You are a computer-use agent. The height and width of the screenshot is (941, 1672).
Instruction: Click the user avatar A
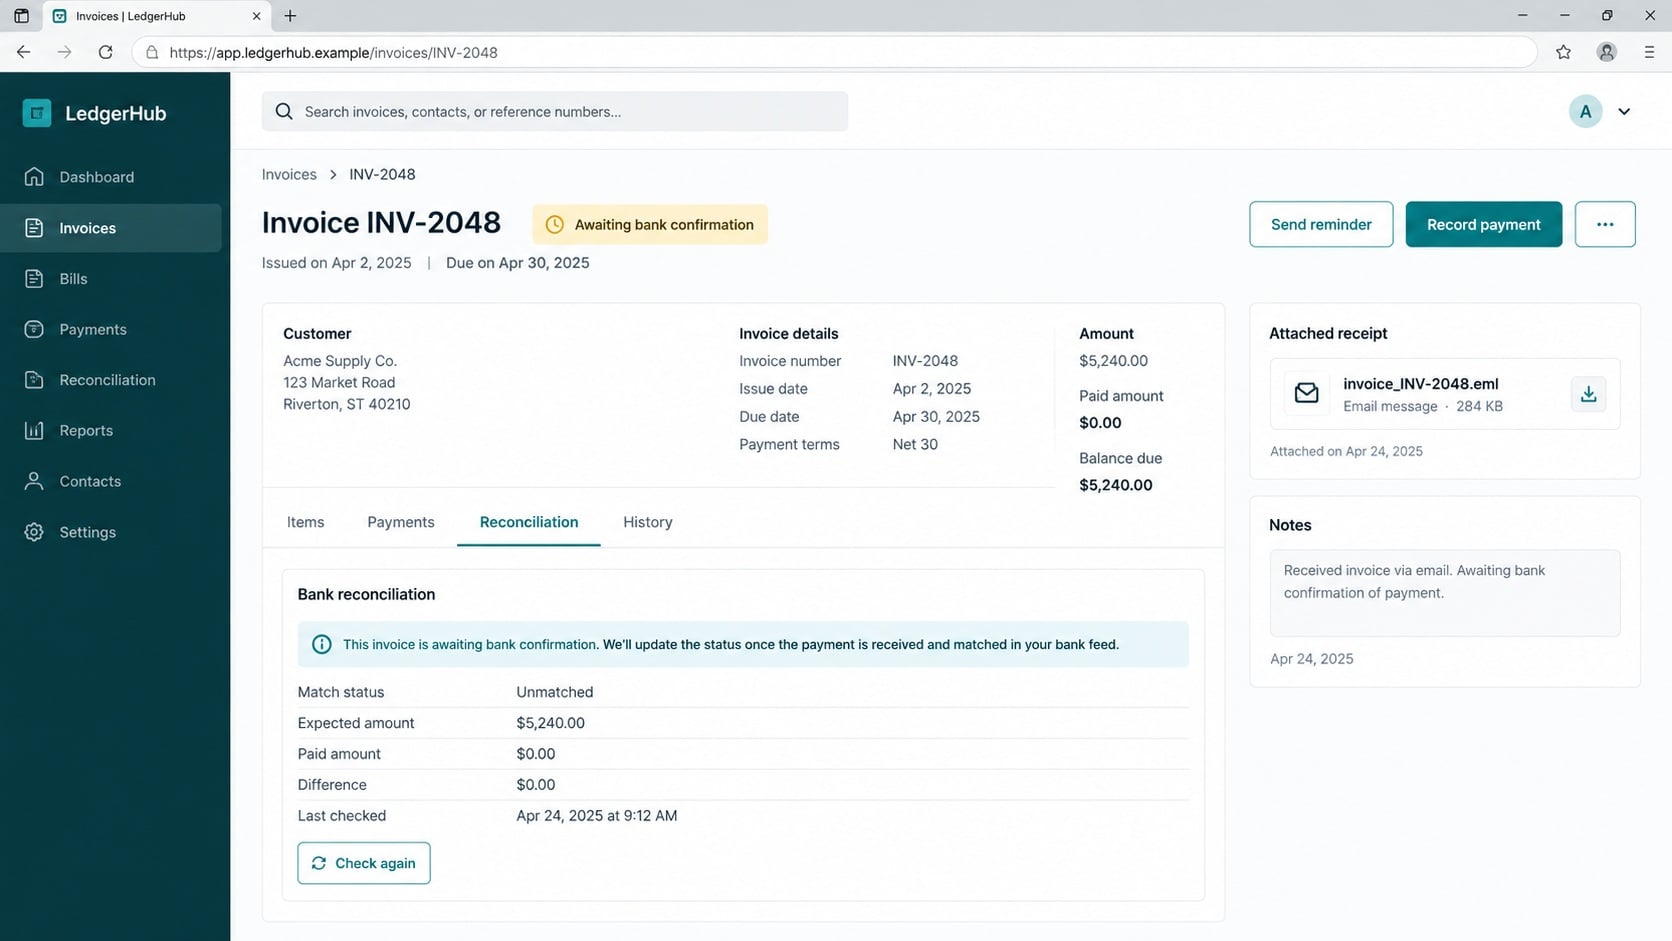pyautogui.click(x=1585, y=112)
